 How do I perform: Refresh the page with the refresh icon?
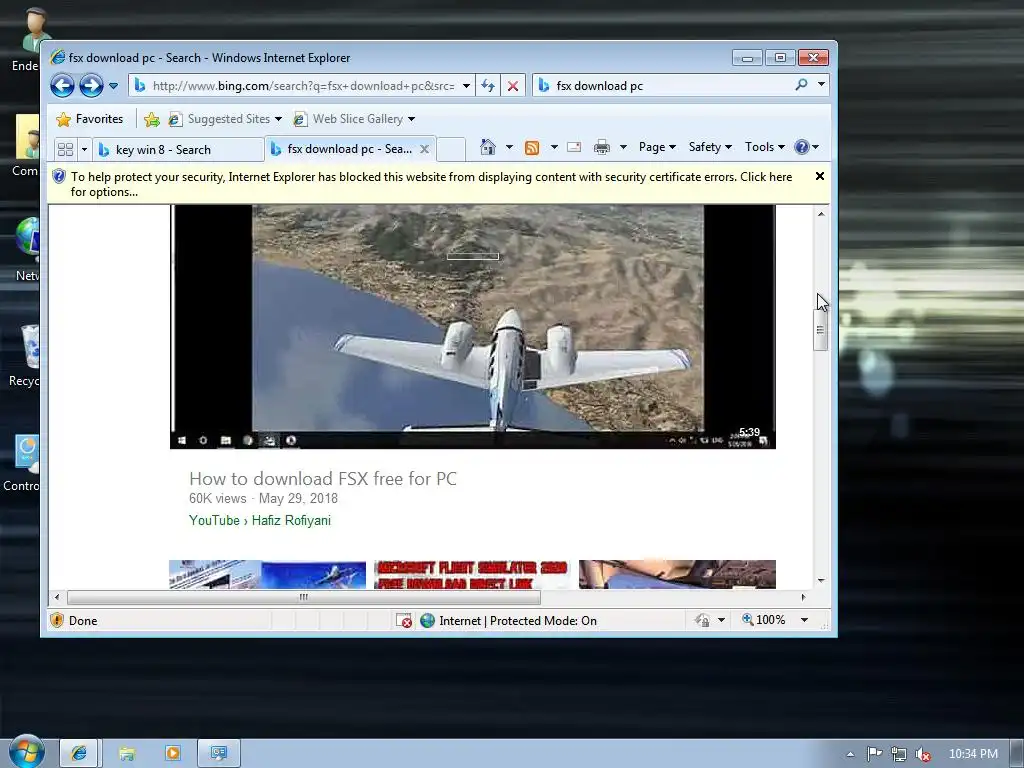[488, 86]
